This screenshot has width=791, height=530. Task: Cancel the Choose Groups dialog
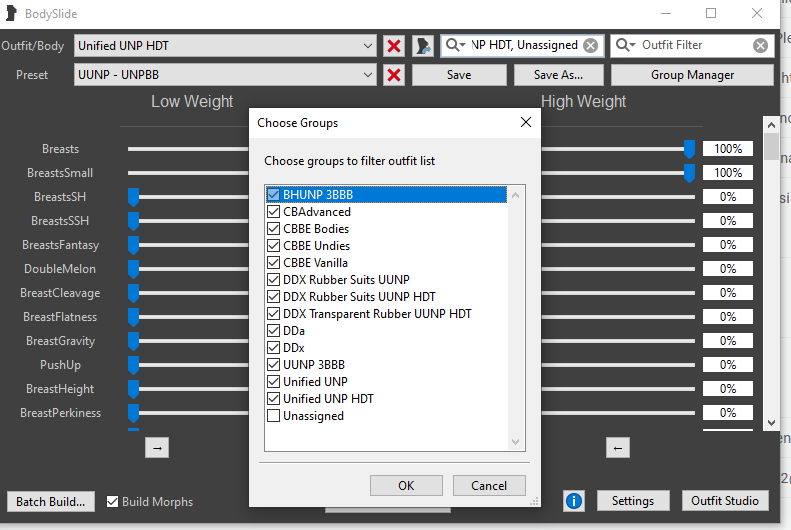tap(489, 486)
